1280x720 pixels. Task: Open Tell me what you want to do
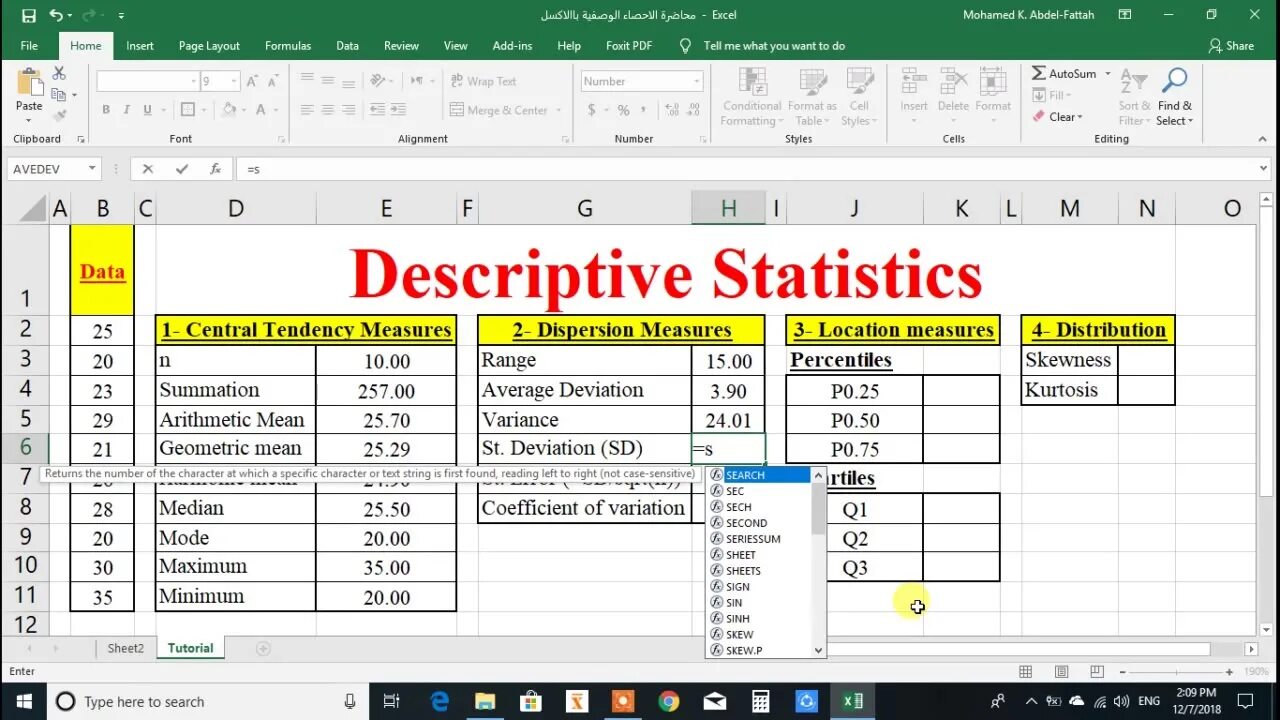[763, 46]
